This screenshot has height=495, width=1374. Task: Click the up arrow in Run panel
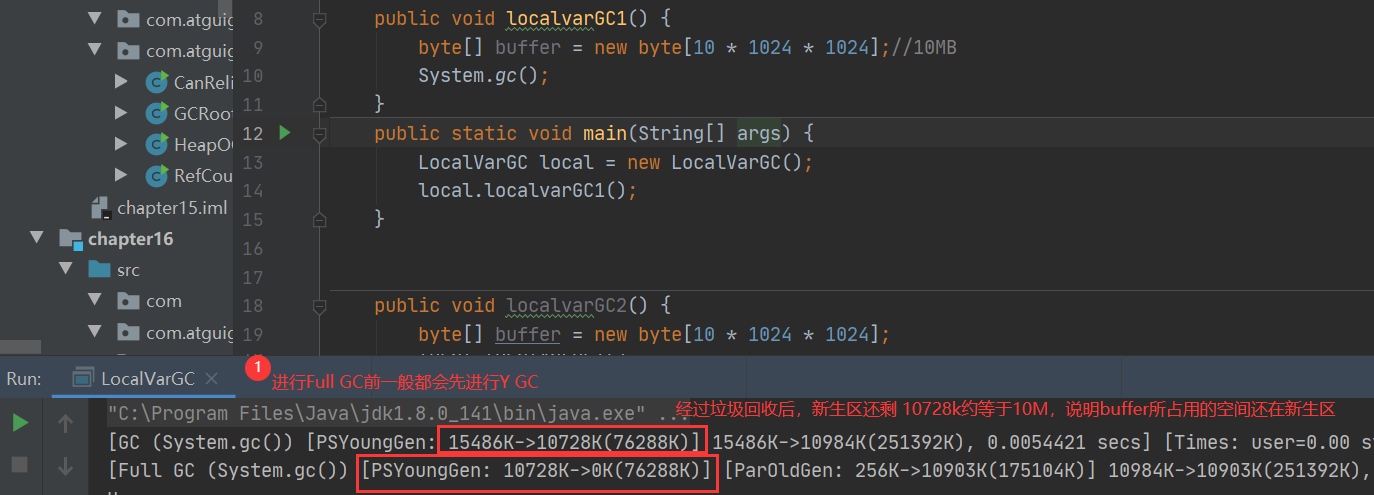pyautogui.click(x=66, y=424)
